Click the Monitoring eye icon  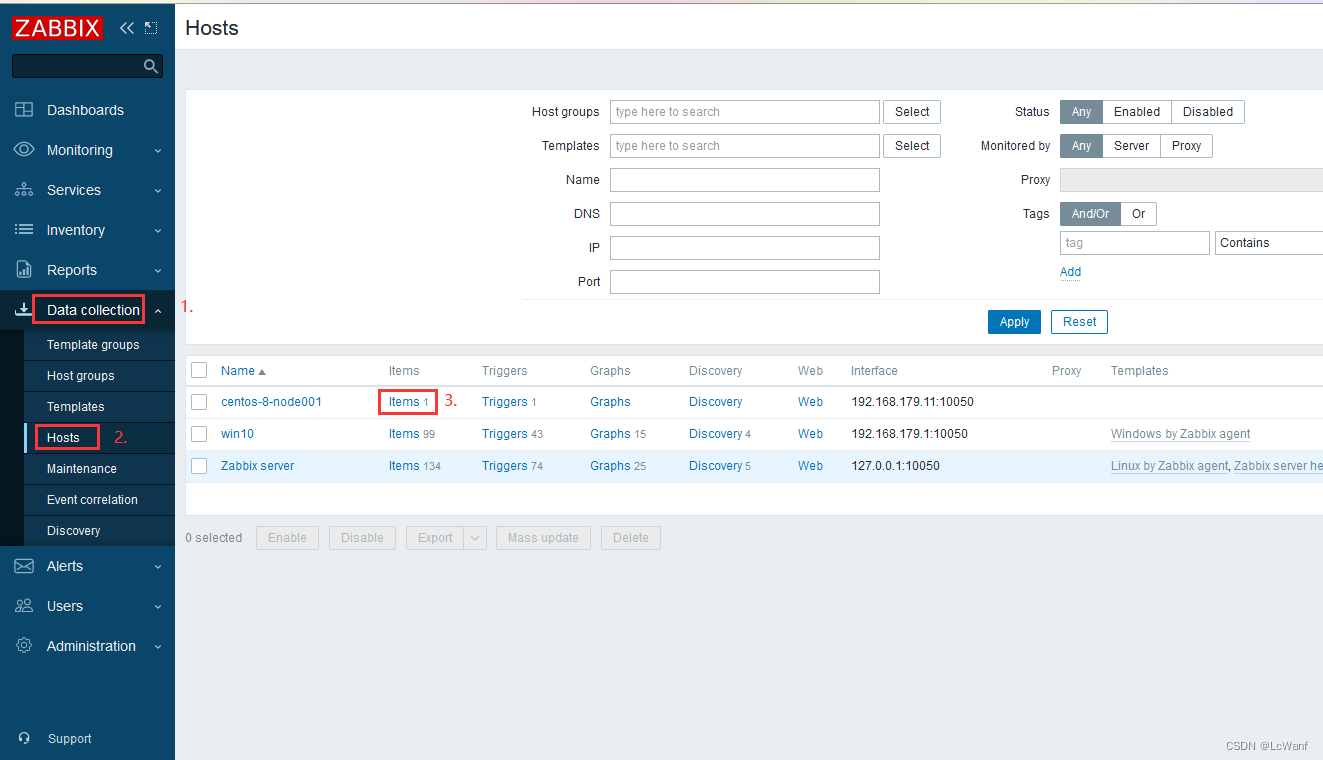(24, 150)
